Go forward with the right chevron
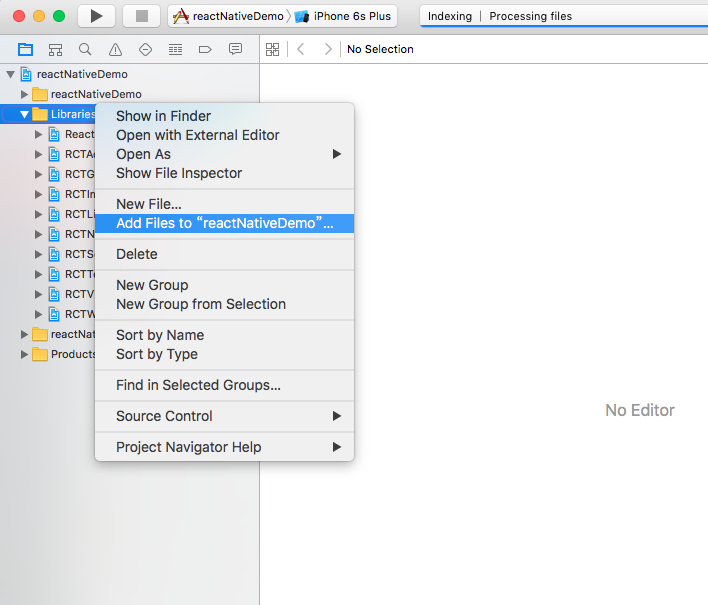This screenshot has height=605, width=708. (x=328, y=49)
